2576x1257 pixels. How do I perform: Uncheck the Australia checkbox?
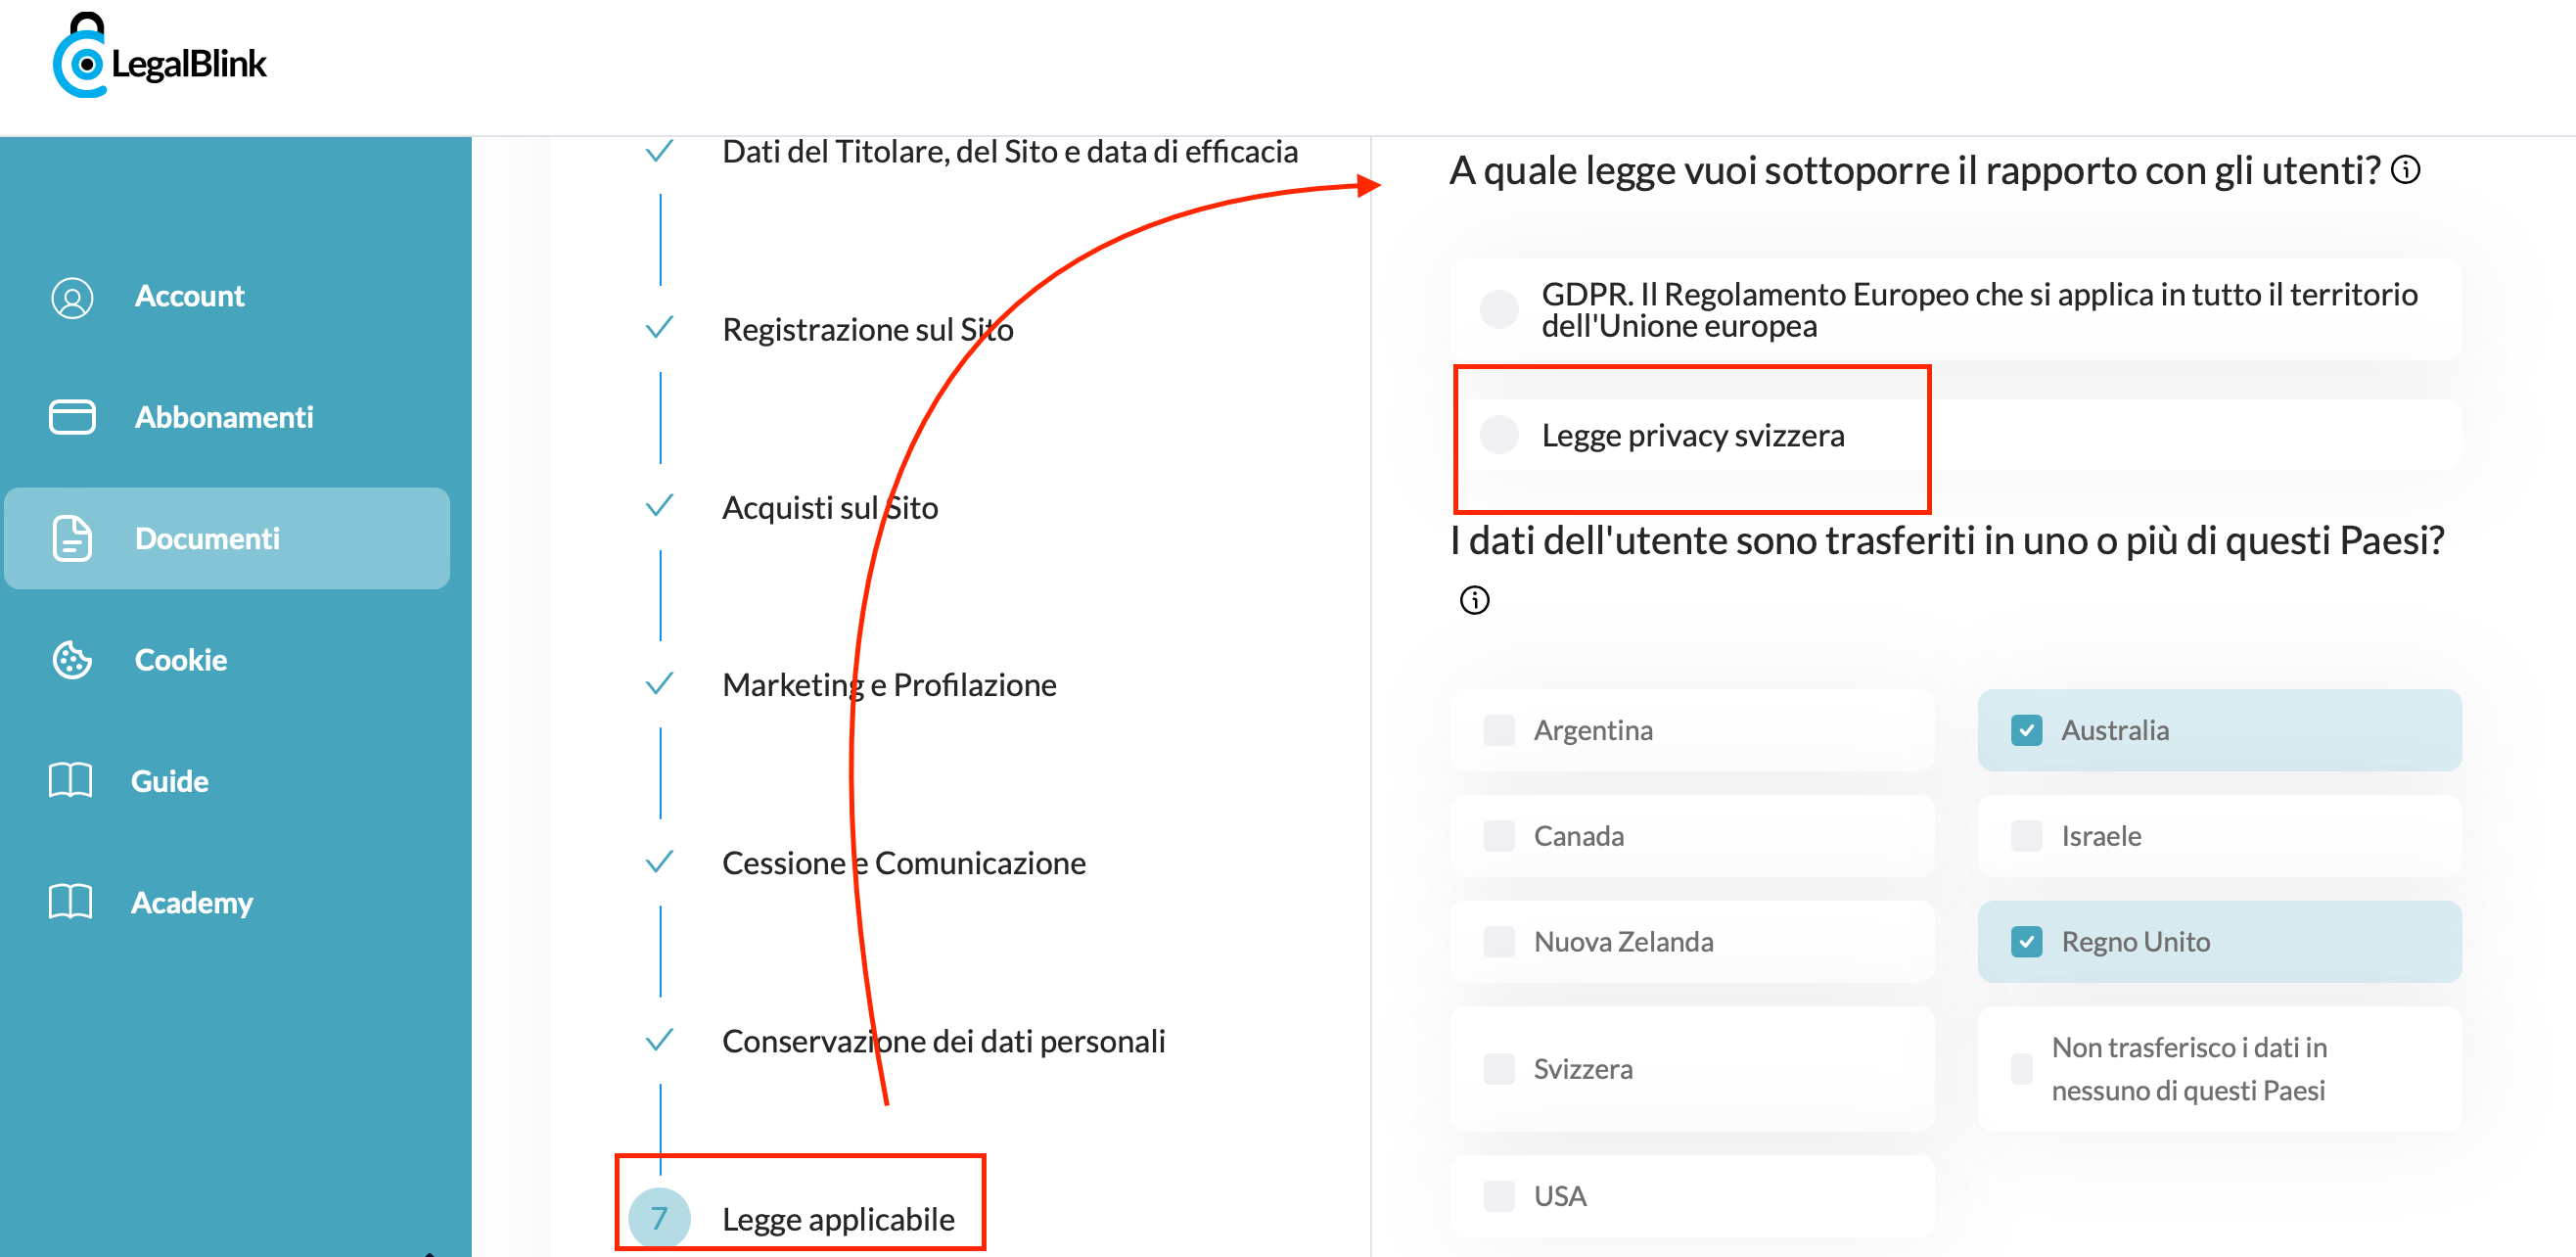coord(2027,730)
